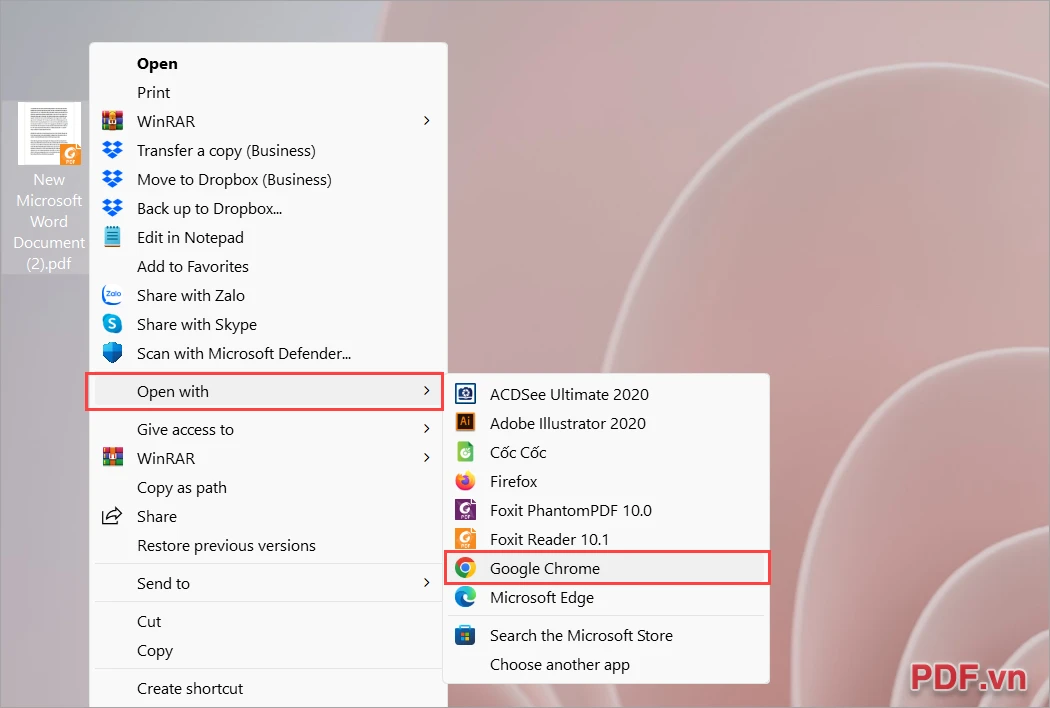Open with Cốc Cốc
The height and width of the screenshot is (708, 1050).
607,452
